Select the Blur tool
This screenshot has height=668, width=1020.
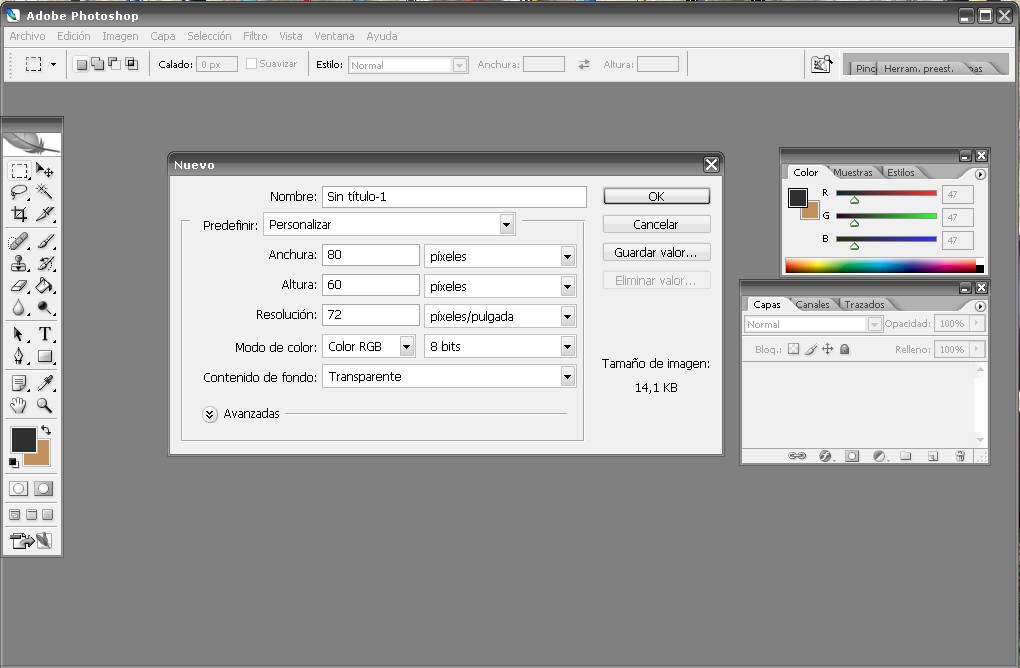coord(20,308)
